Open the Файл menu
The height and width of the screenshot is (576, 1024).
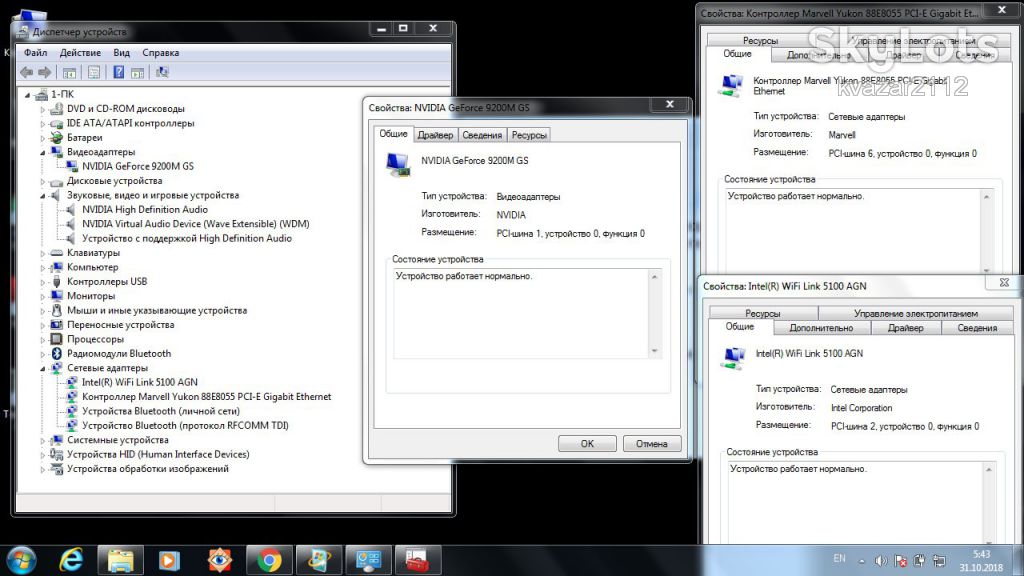coord(35,53)
